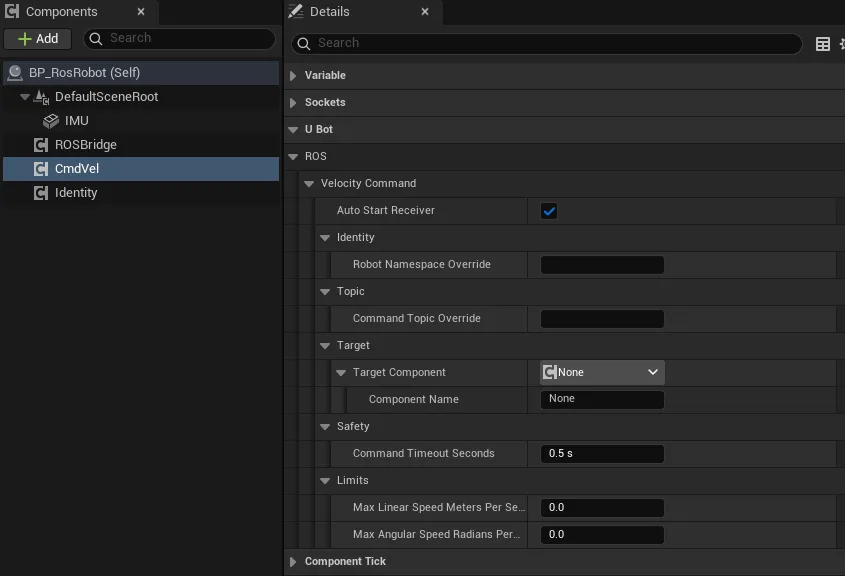Collapse the DefaultSceneRoot tree node
This screenshot has height=576, width=845.
click(x=24, y=97)
